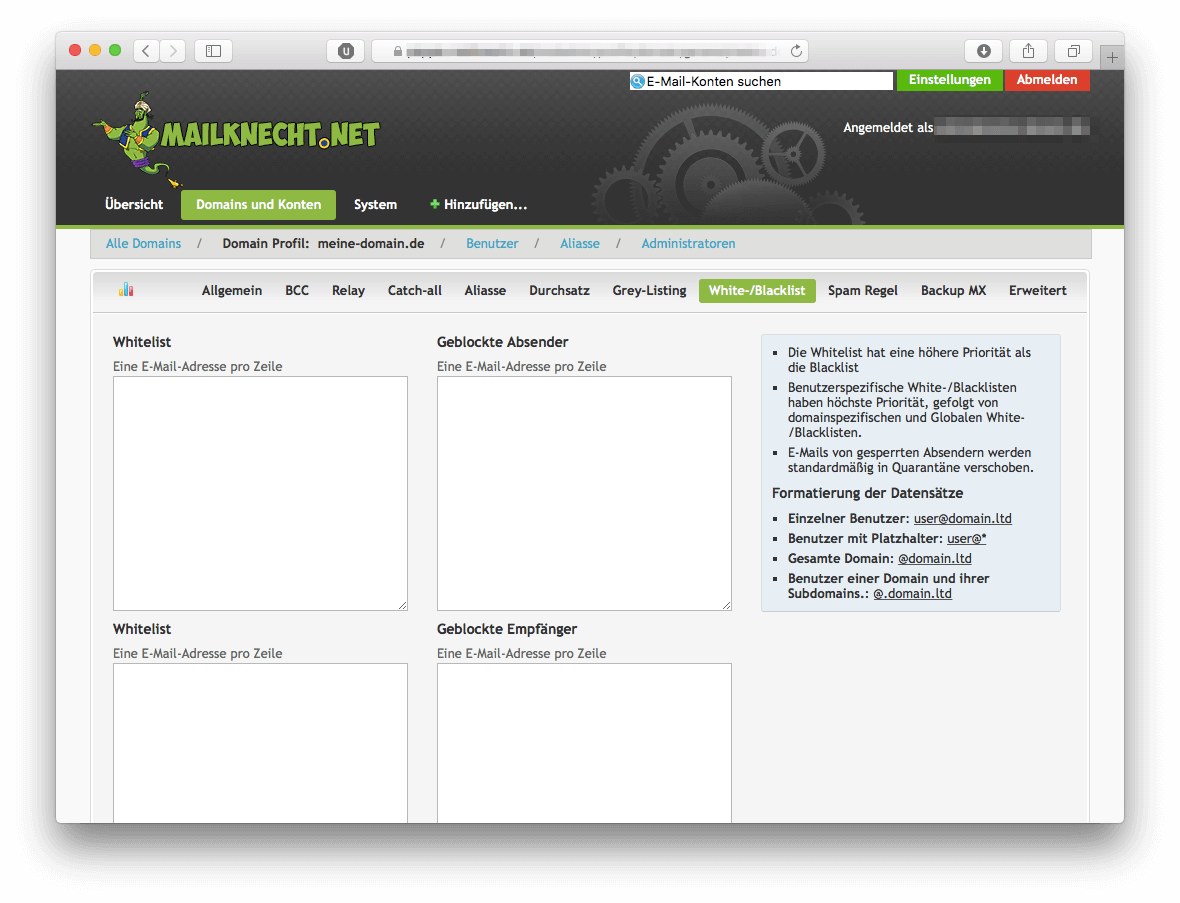
Task: Open the Hinzufügen... menu
Action: tap(478, 204)
